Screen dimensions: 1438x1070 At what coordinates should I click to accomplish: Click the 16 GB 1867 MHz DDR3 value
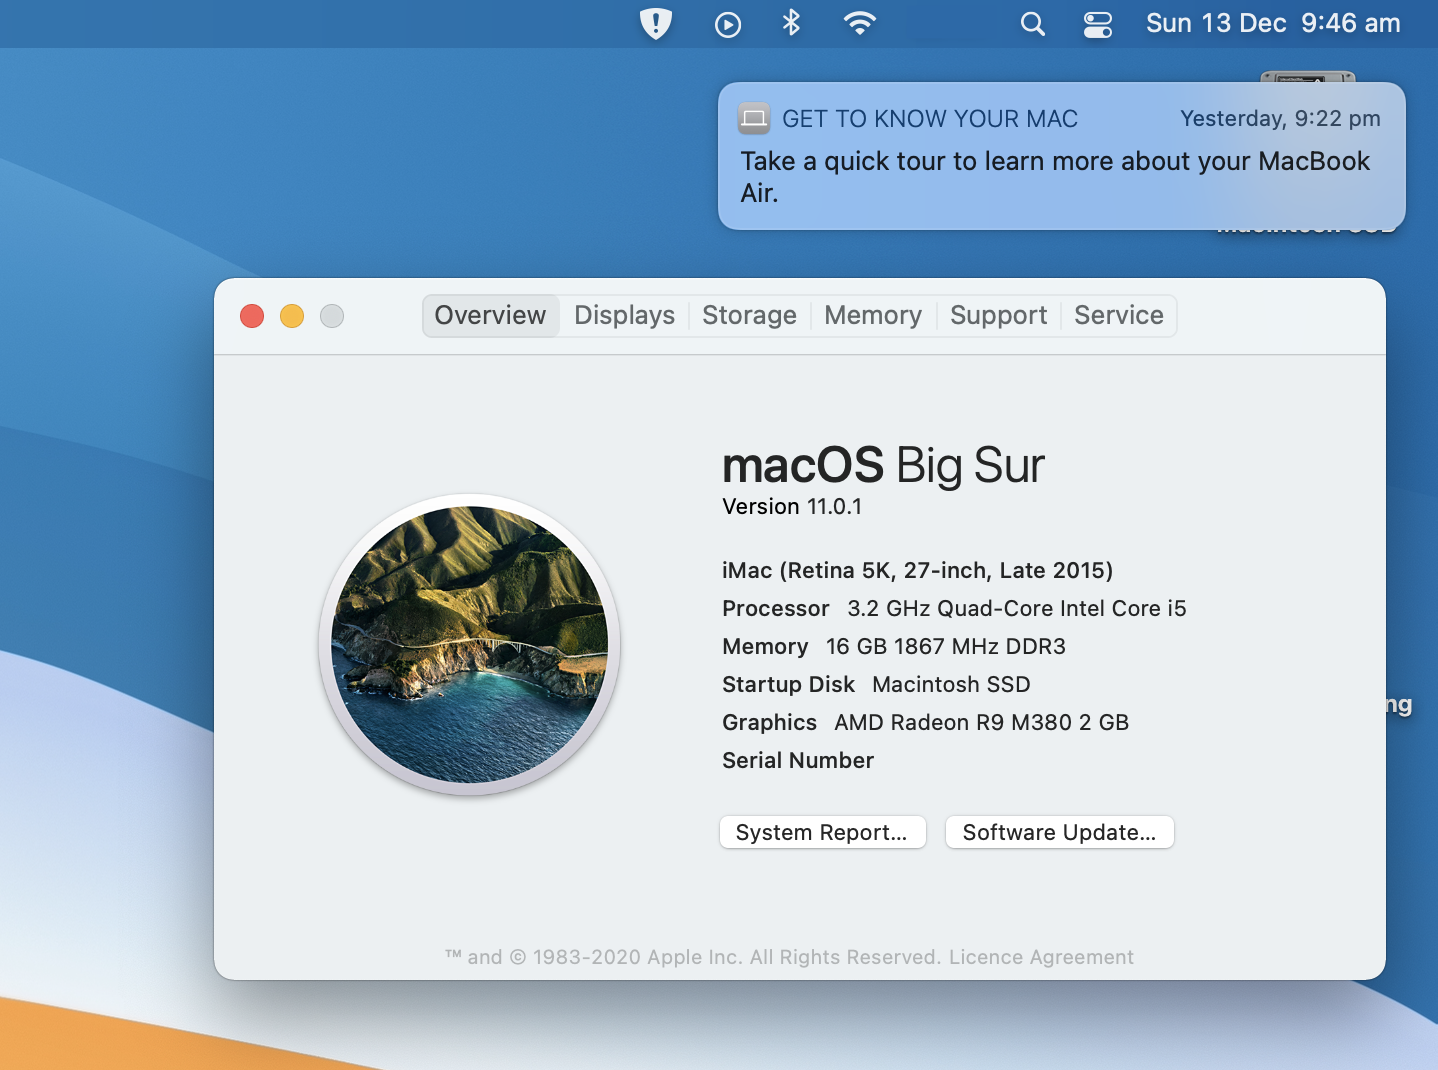click(x=946, y=647)
